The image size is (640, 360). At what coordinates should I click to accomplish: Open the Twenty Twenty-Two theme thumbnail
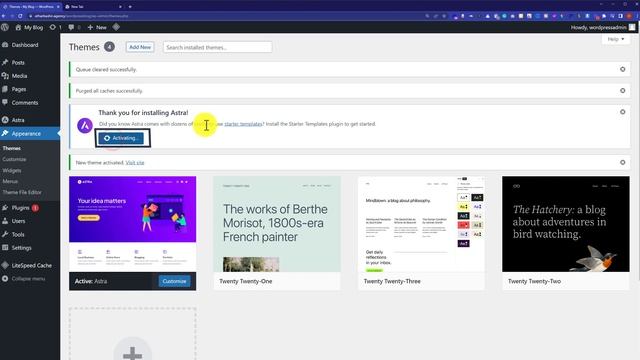566,224
